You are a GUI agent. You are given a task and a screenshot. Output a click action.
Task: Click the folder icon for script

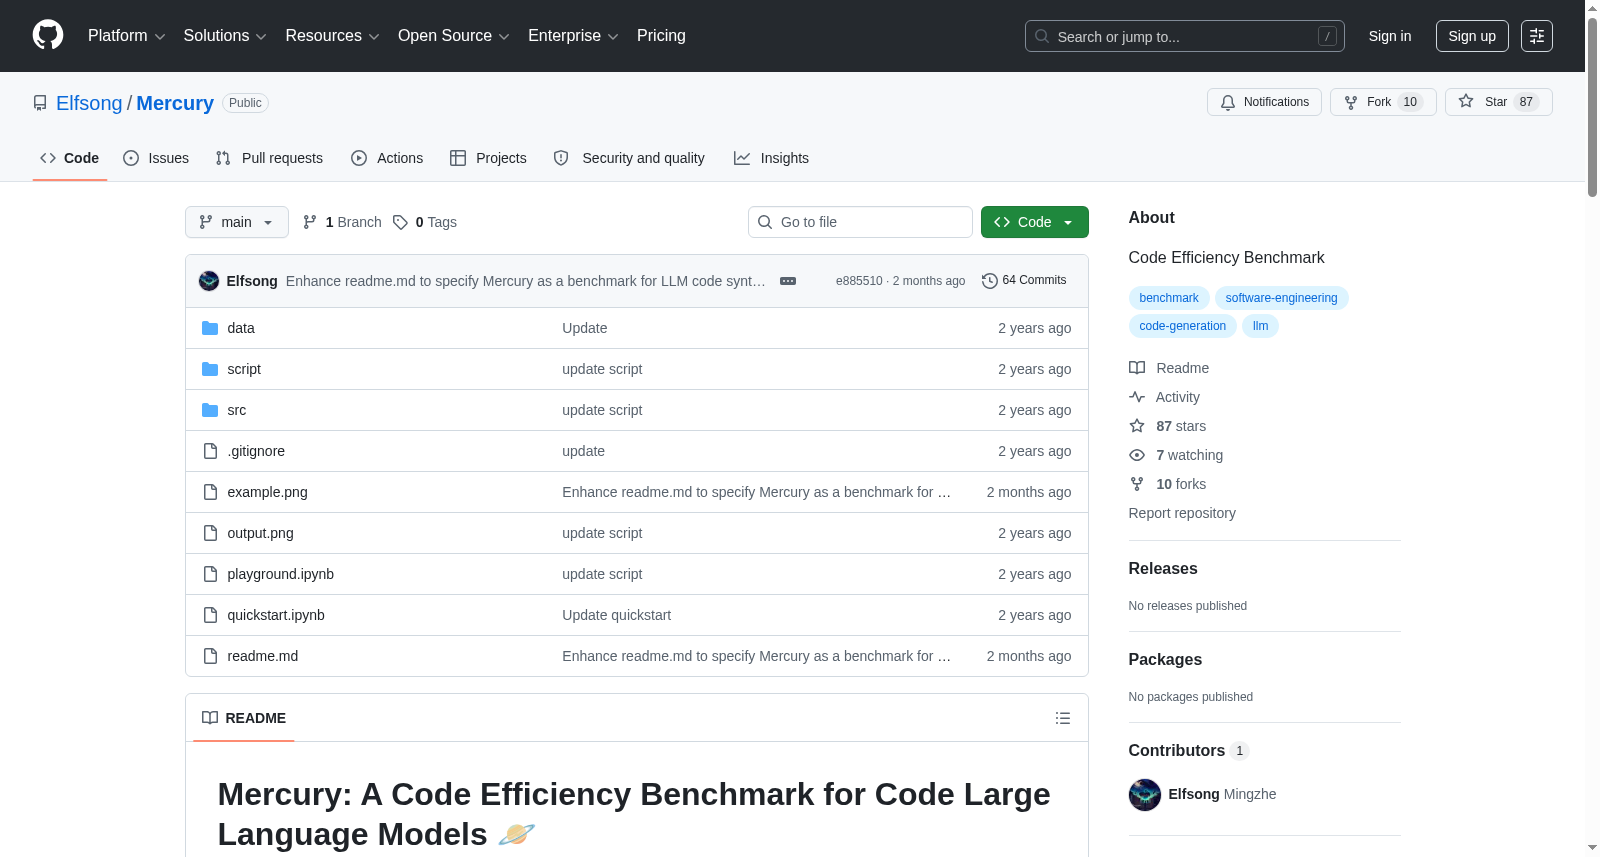click(x=210, y=369)
